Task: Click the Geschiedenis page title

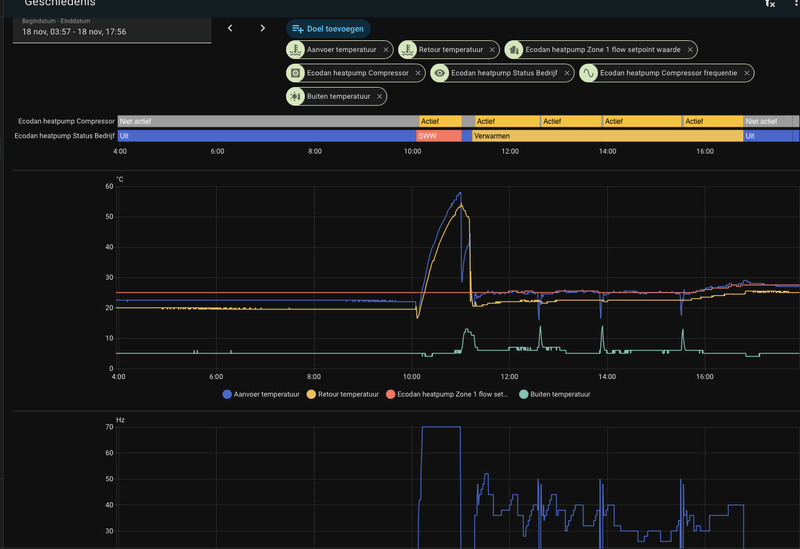Action: click(60, 3)
